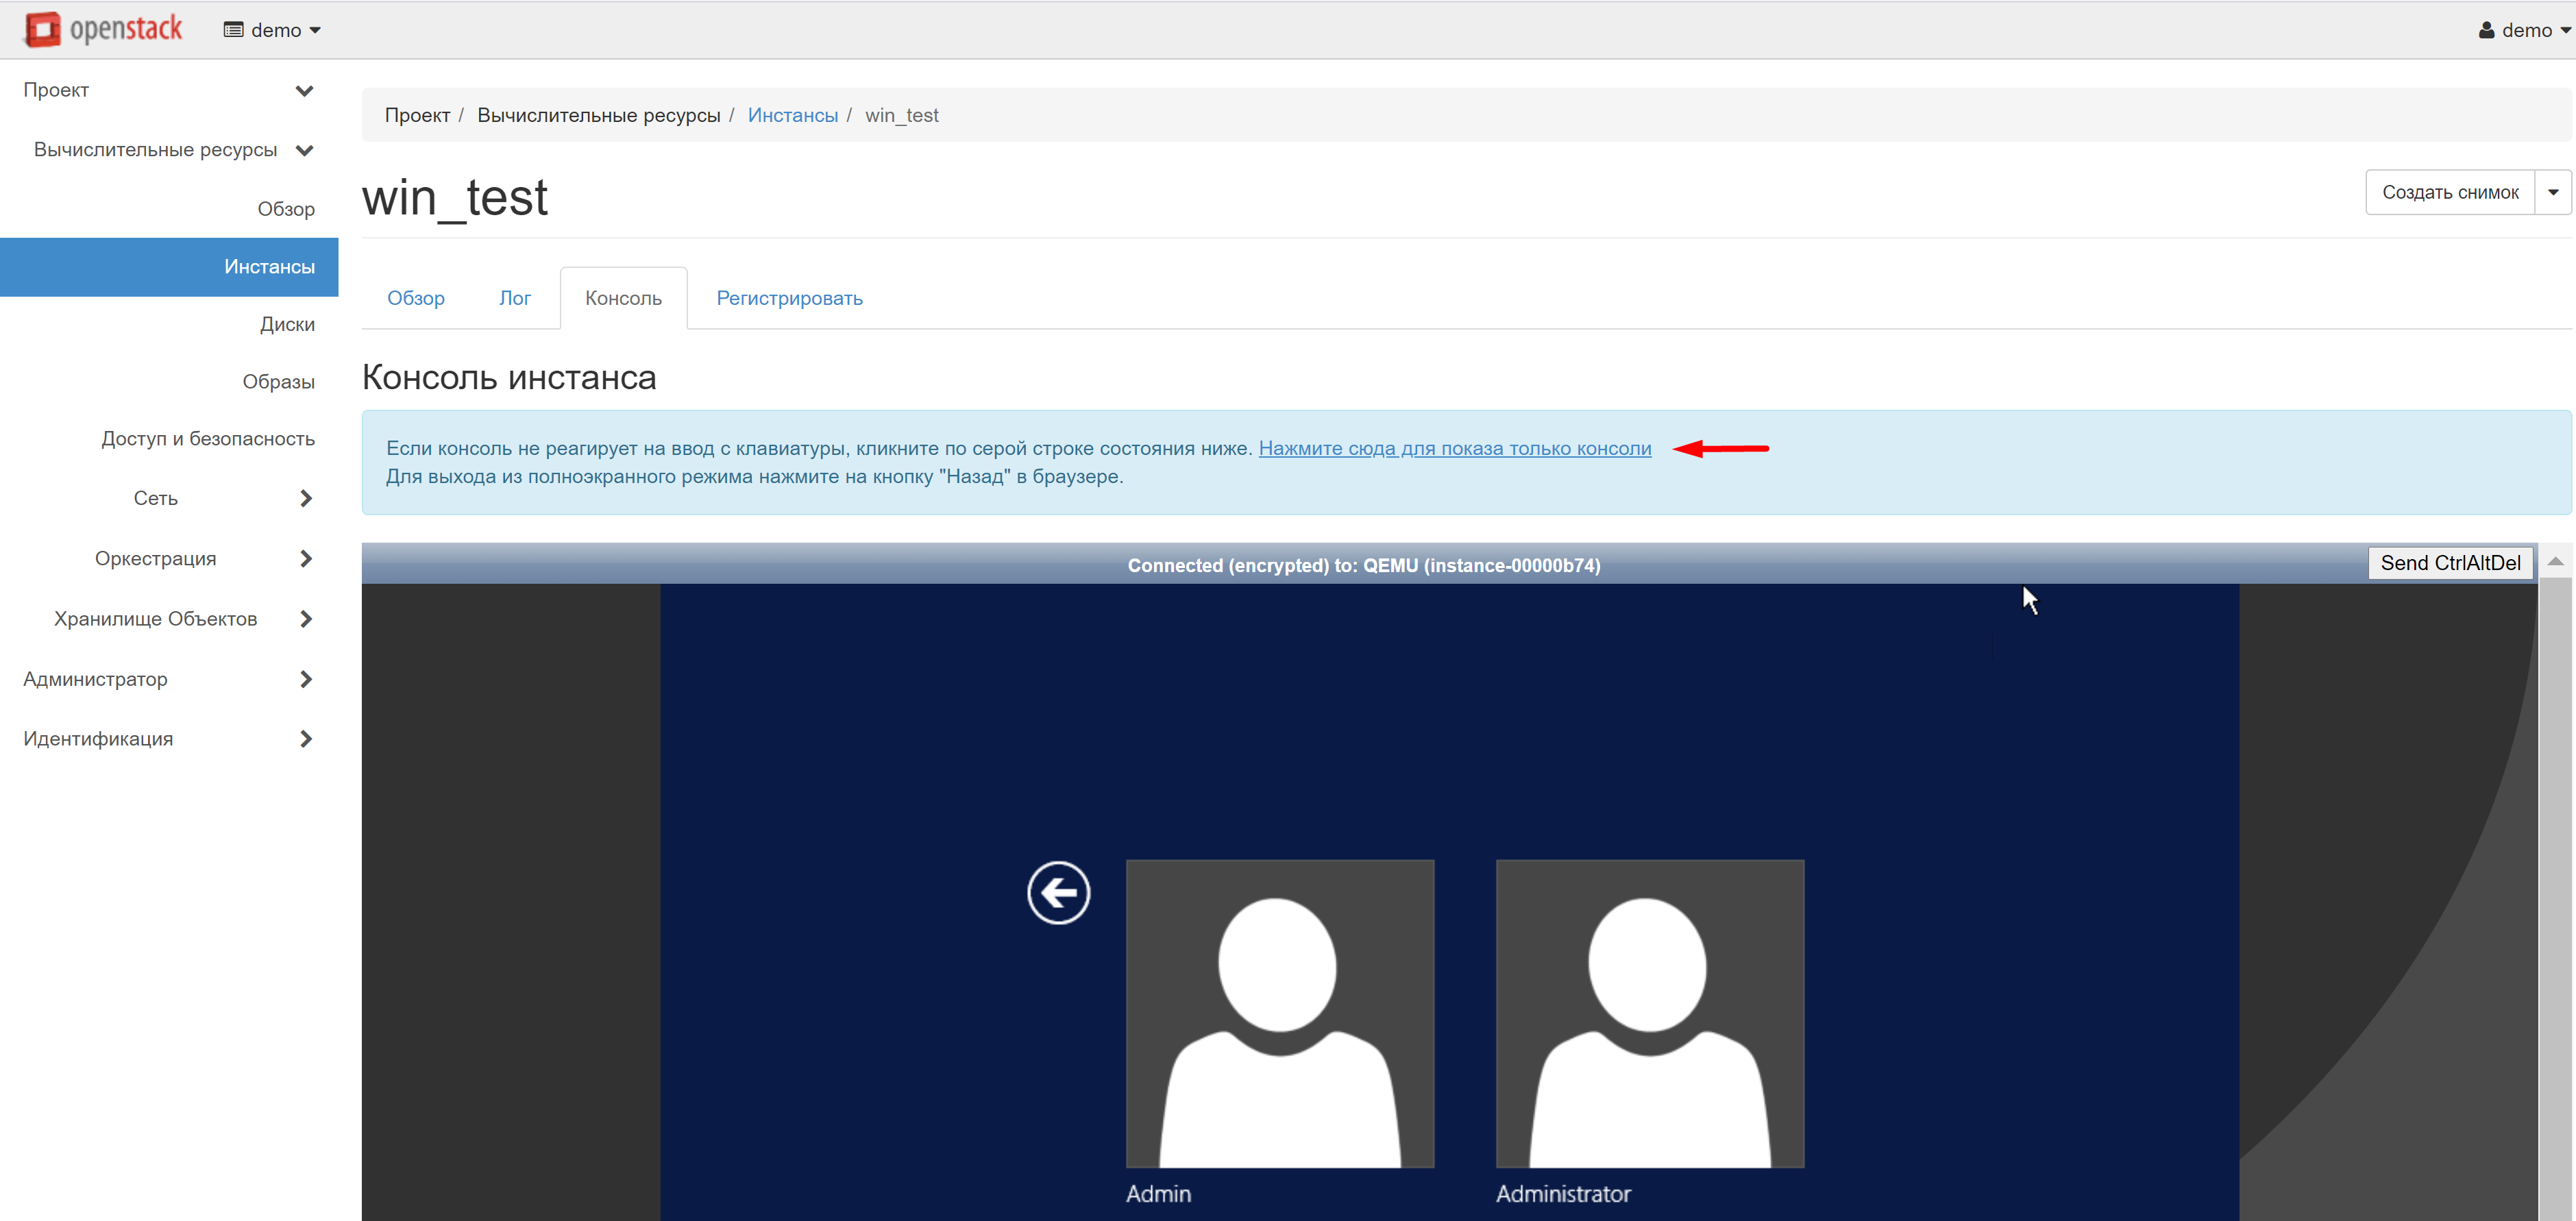Image resolution: width=2576 pixels, height=1221 pixels.
Task: Expand the Идентификация sidebar section
Action: pos(169,739)
